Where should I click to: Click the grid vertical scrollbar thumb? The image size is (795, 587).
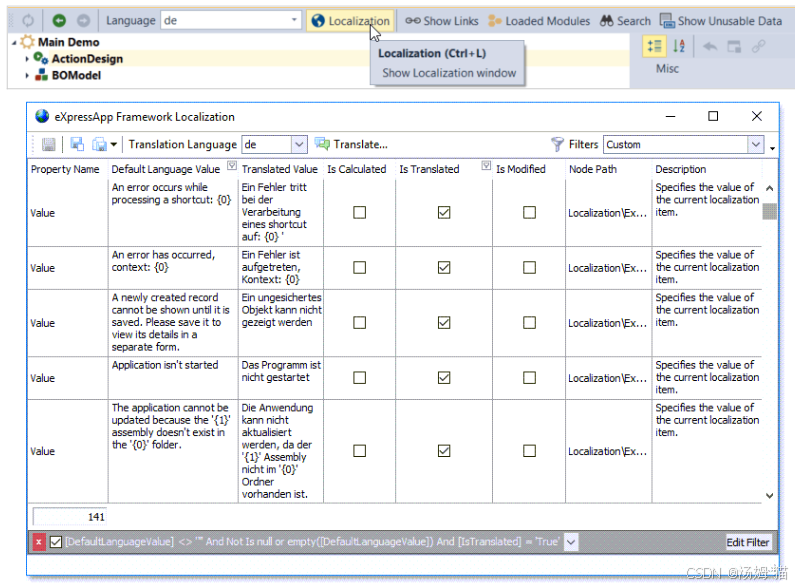pos(770,211)
